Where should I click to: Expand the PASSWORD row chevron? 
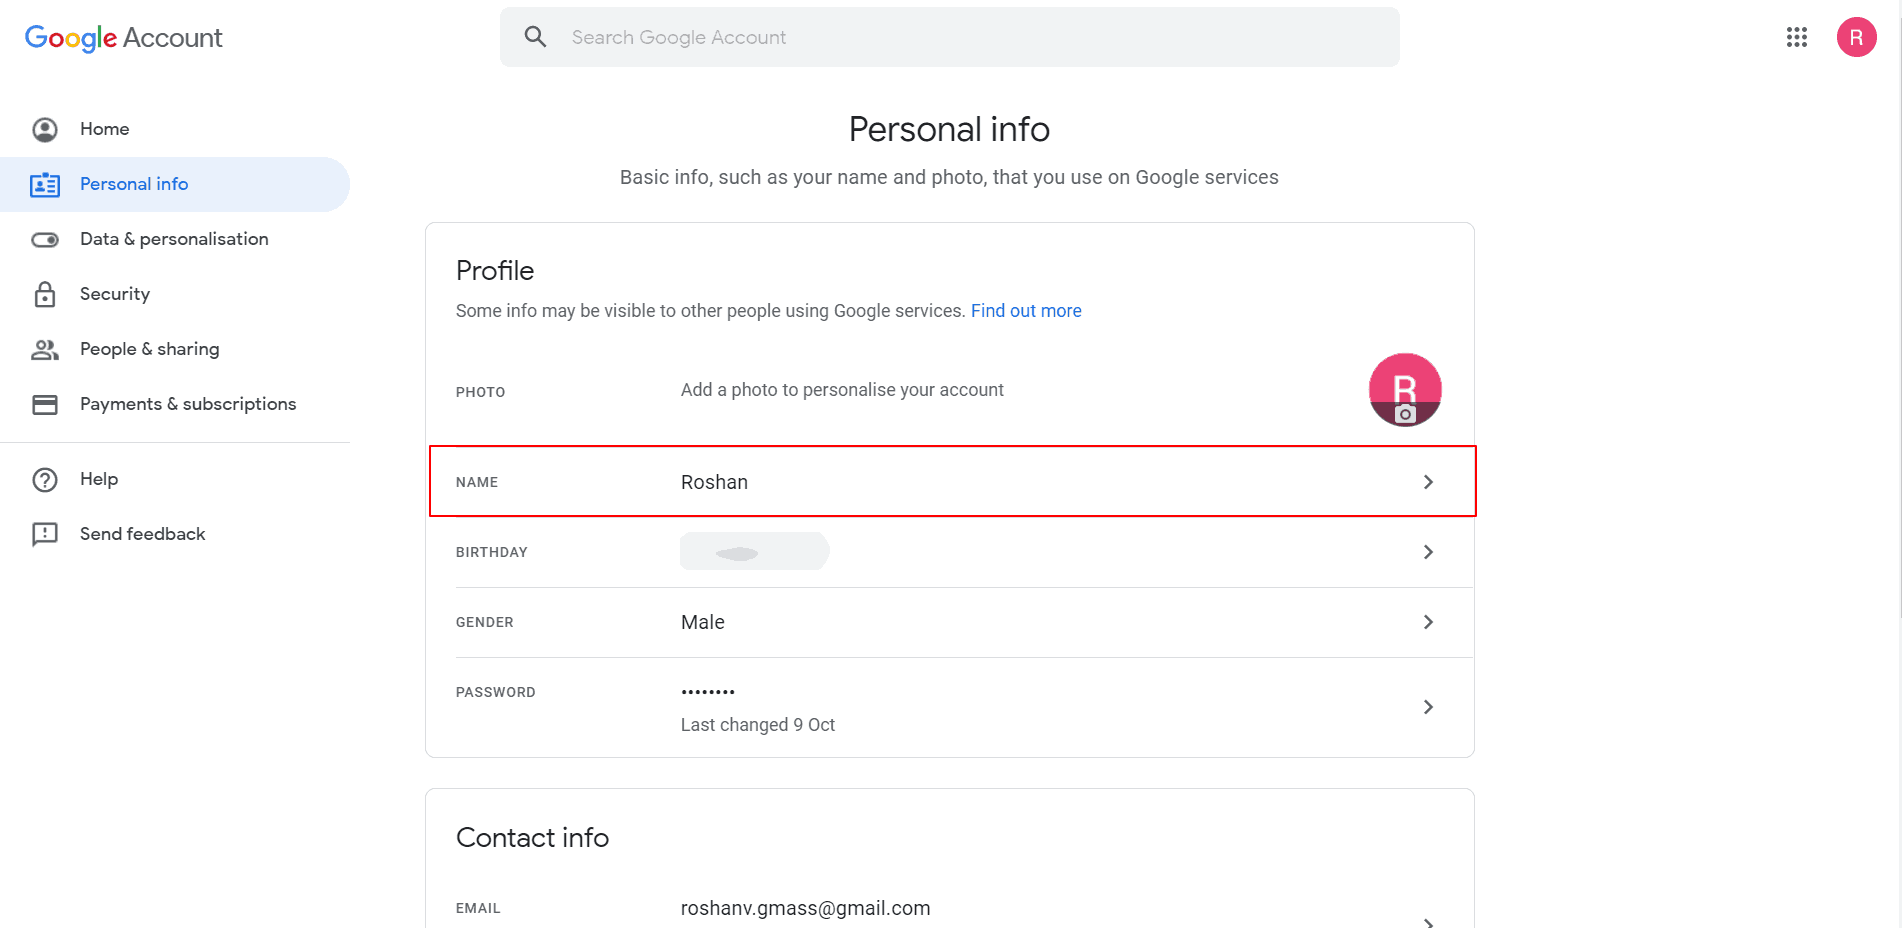click(x=1428, y=707)
